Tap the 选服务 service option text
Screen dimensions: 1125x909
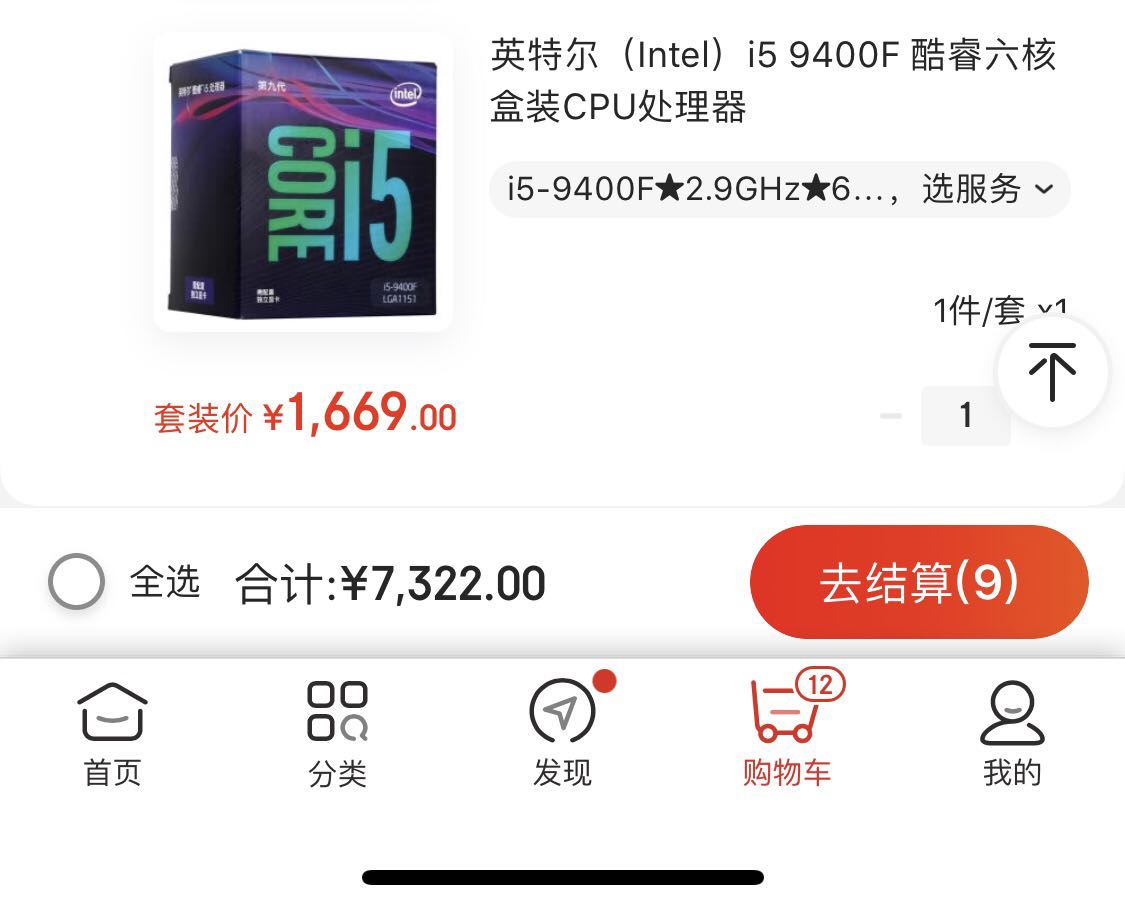(x=971, y=189)
